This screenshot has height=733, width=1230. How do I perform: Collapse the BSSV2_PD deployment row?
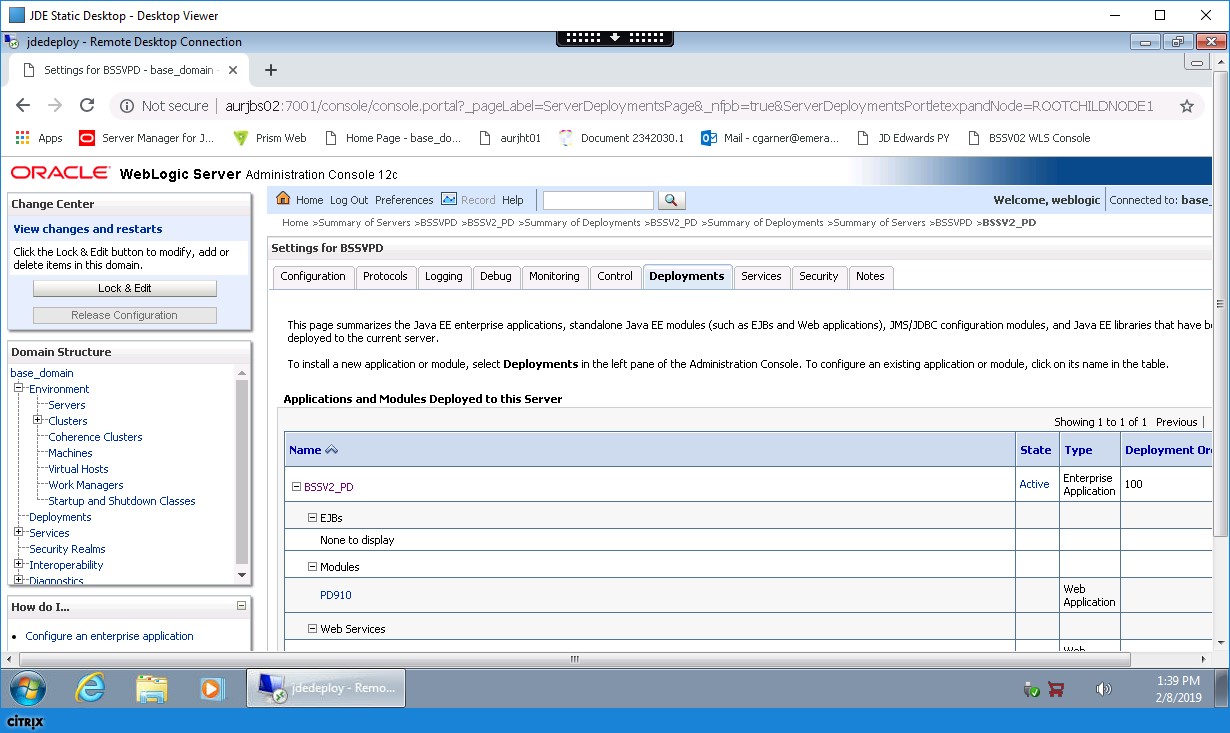click(x=296, y=487)
